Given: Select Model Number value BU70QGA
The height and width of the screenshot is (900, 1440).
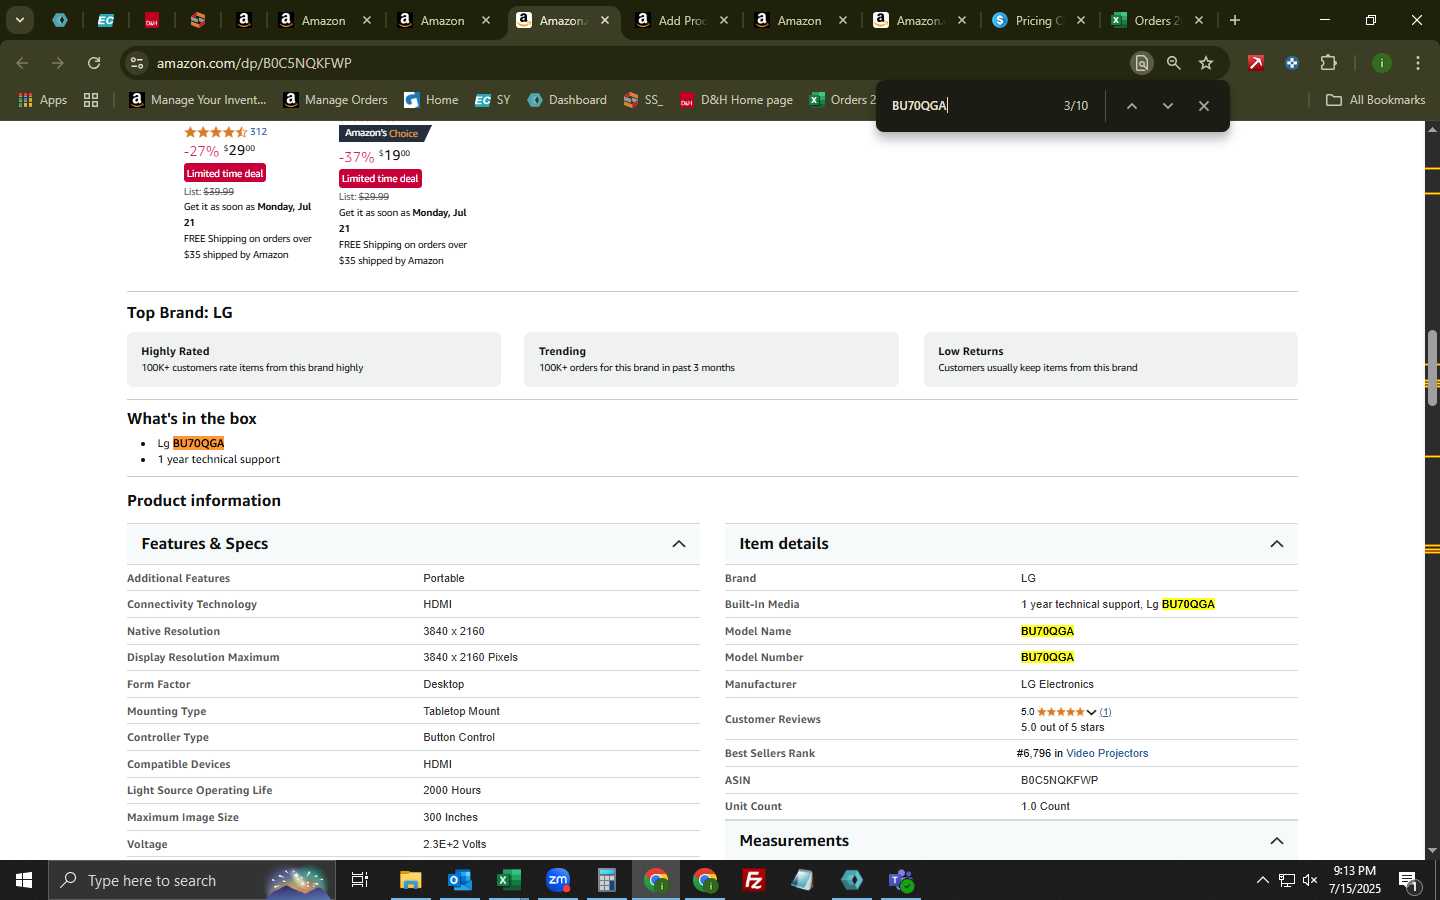Looking at the screenshot, I should coord(1047,657).
